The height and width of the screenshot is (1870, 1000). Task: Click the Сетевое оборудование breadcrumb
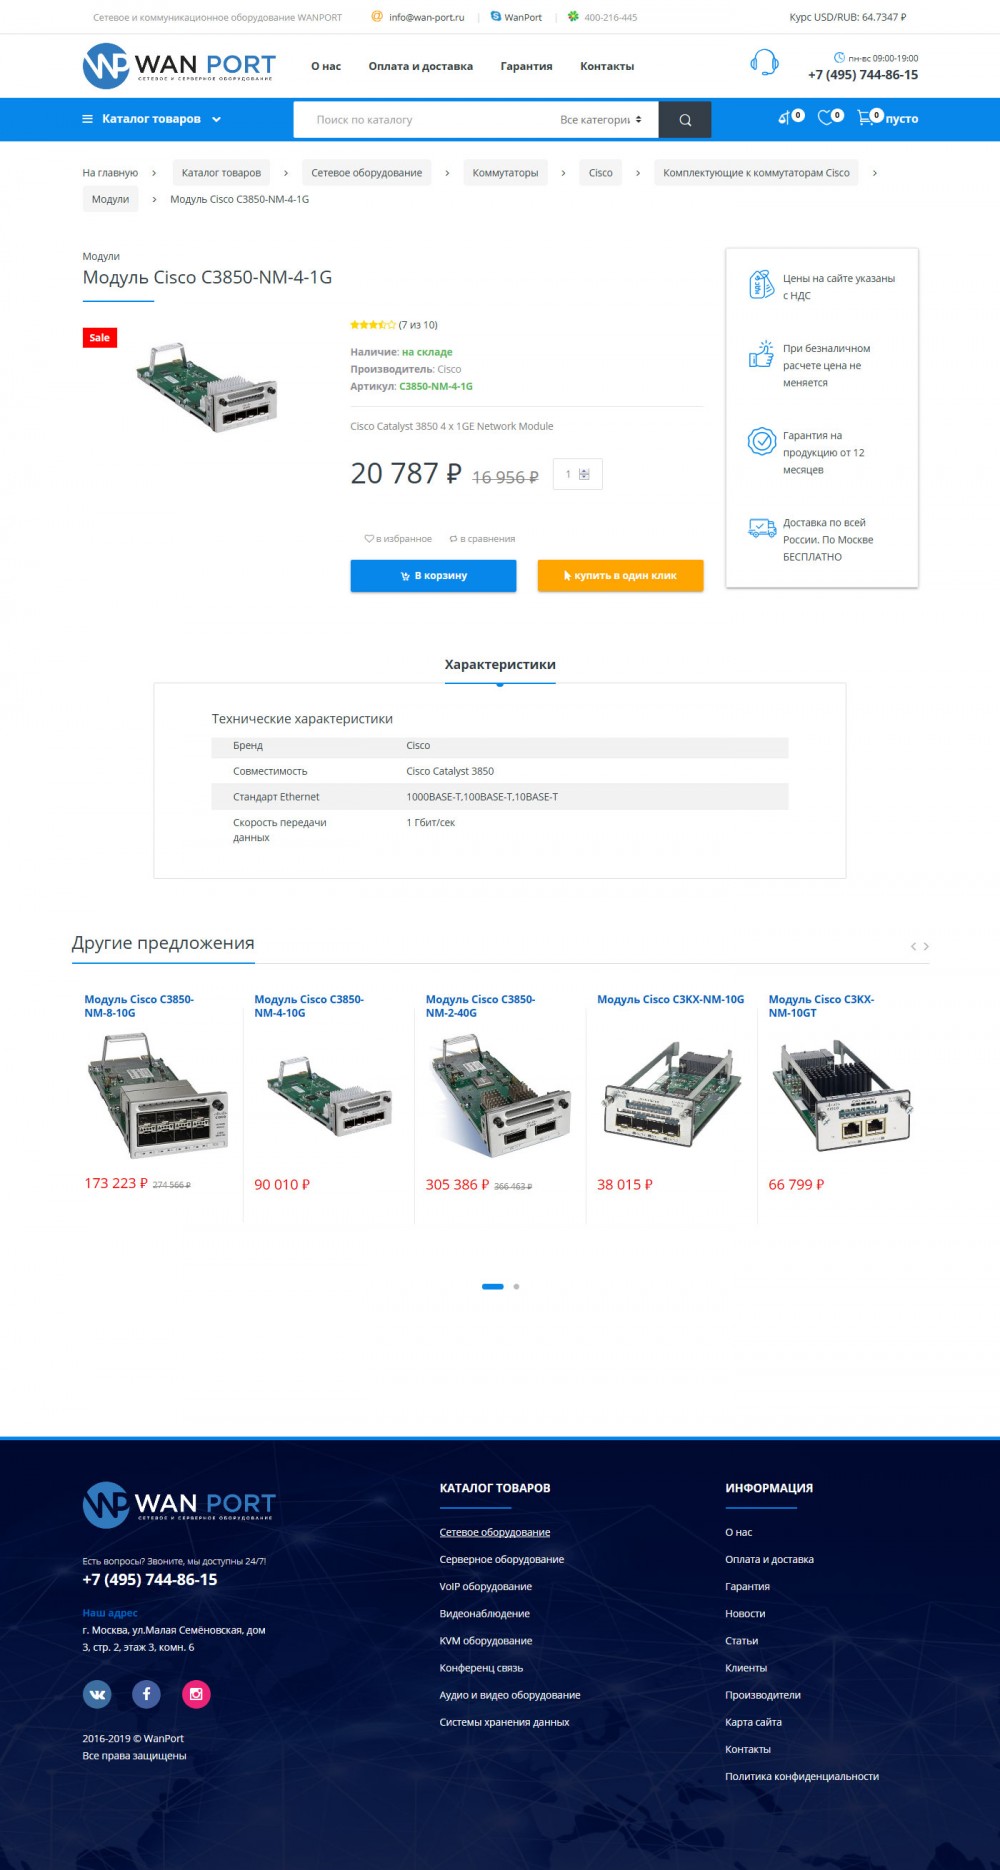coord(367,173)
